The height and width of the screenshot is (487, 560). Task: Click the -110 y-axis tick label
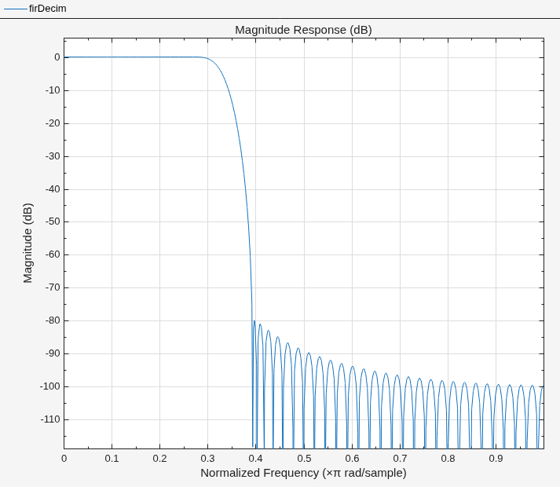pyautogui.click(x=50, y=419)
